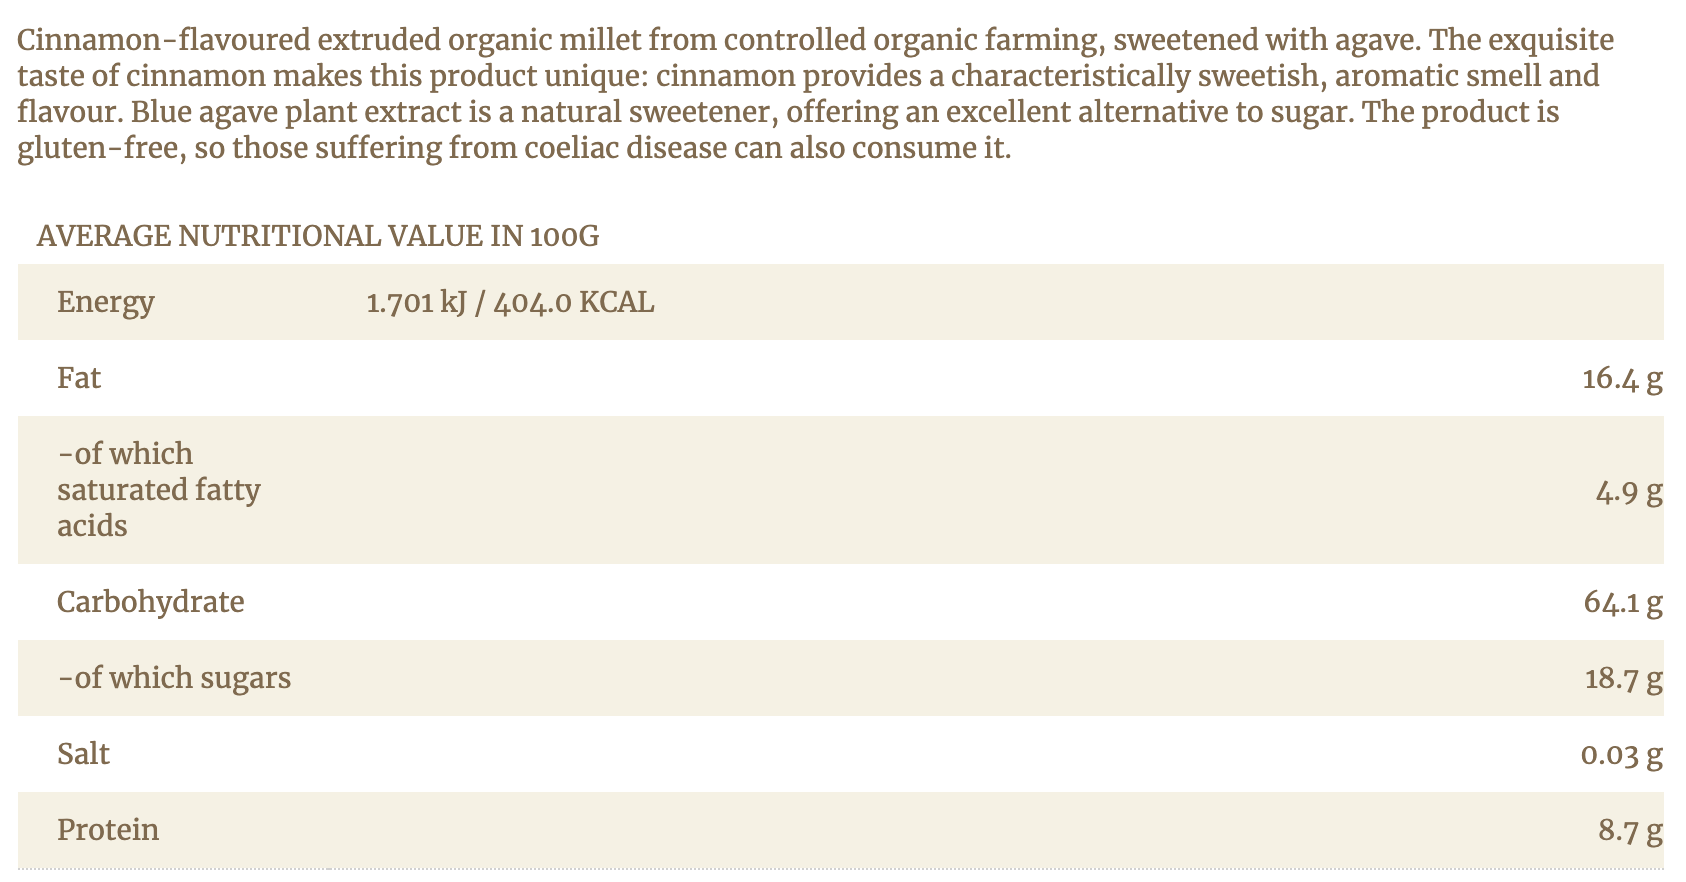This screenshot has height=882, width=1686.
Task: Click the "-of which sugars" label
Action: coord(174,678)
